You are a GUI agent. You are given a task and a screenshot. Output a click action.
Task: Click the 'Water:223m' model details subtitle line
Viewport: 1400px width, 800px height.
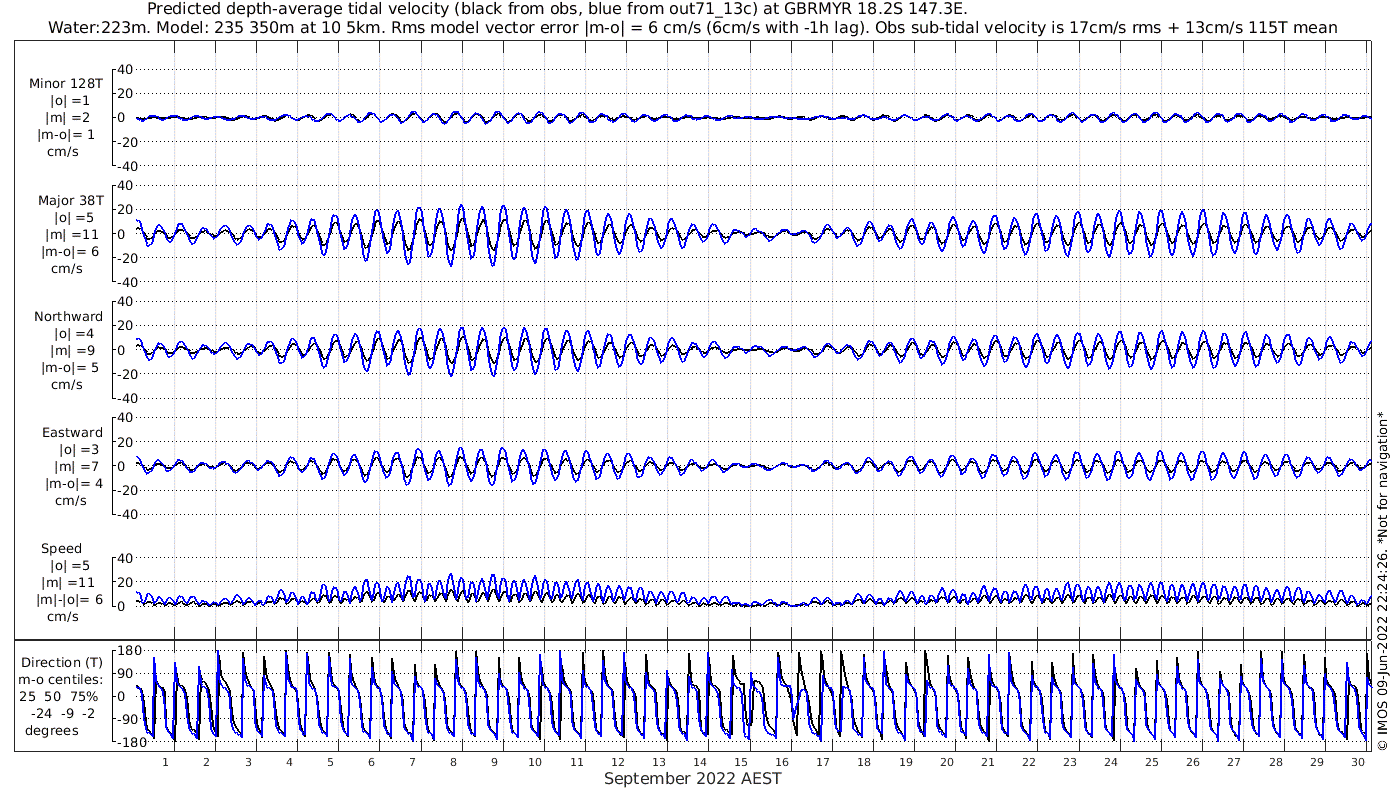coord(692,27)
